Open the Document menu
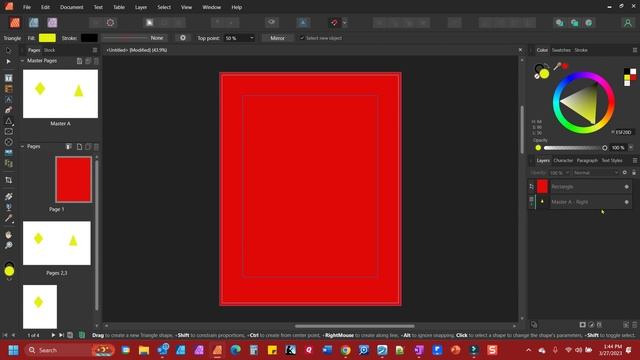Viewport: 640px width, 360px height. pos(71,7)
